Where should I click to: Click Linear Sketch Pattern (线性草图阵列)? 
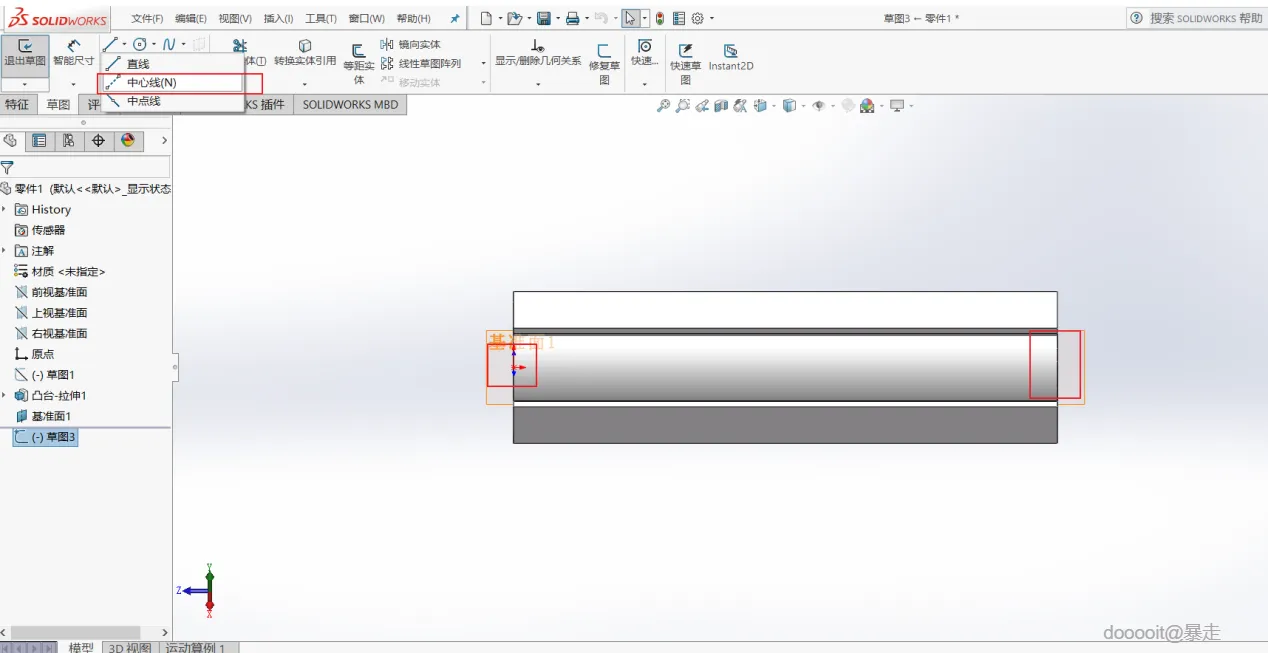click(x=421, y=63)
